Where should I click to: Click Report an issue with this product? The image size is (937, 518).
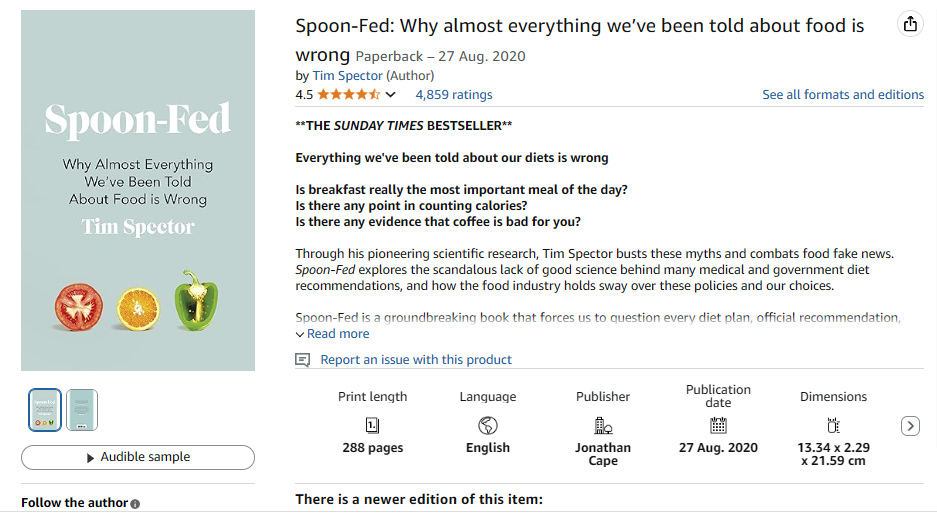(416, 360)
